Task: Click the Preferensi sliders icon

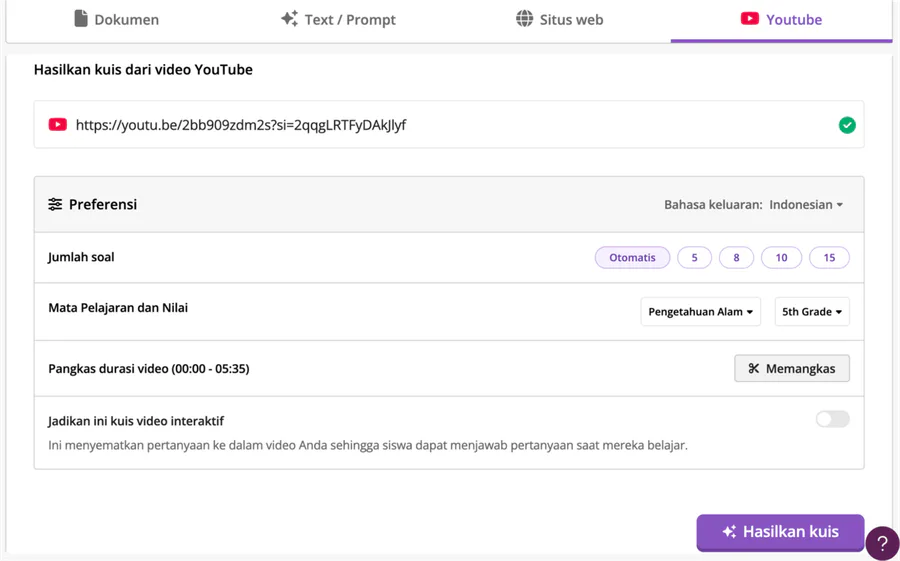Action: pos(55,205)
